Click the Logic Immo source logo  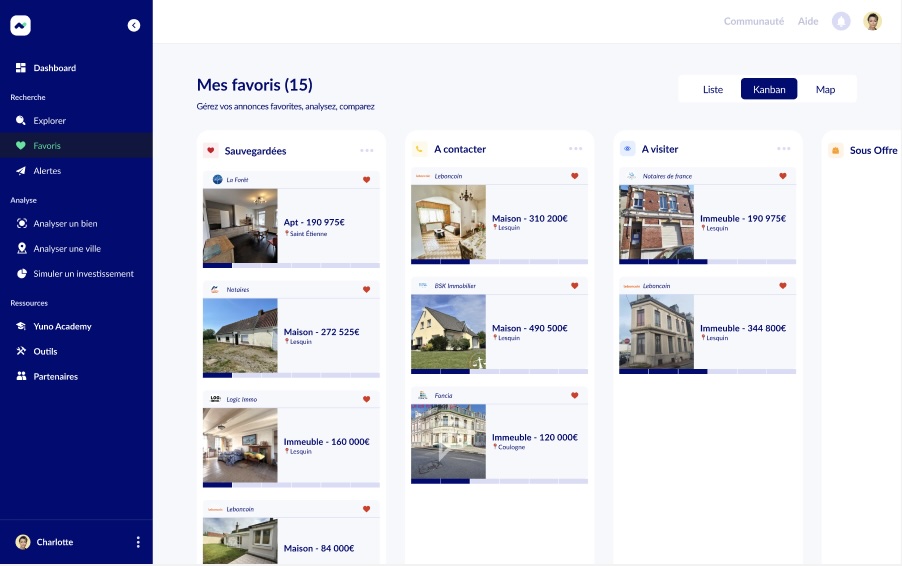point(216,399)
